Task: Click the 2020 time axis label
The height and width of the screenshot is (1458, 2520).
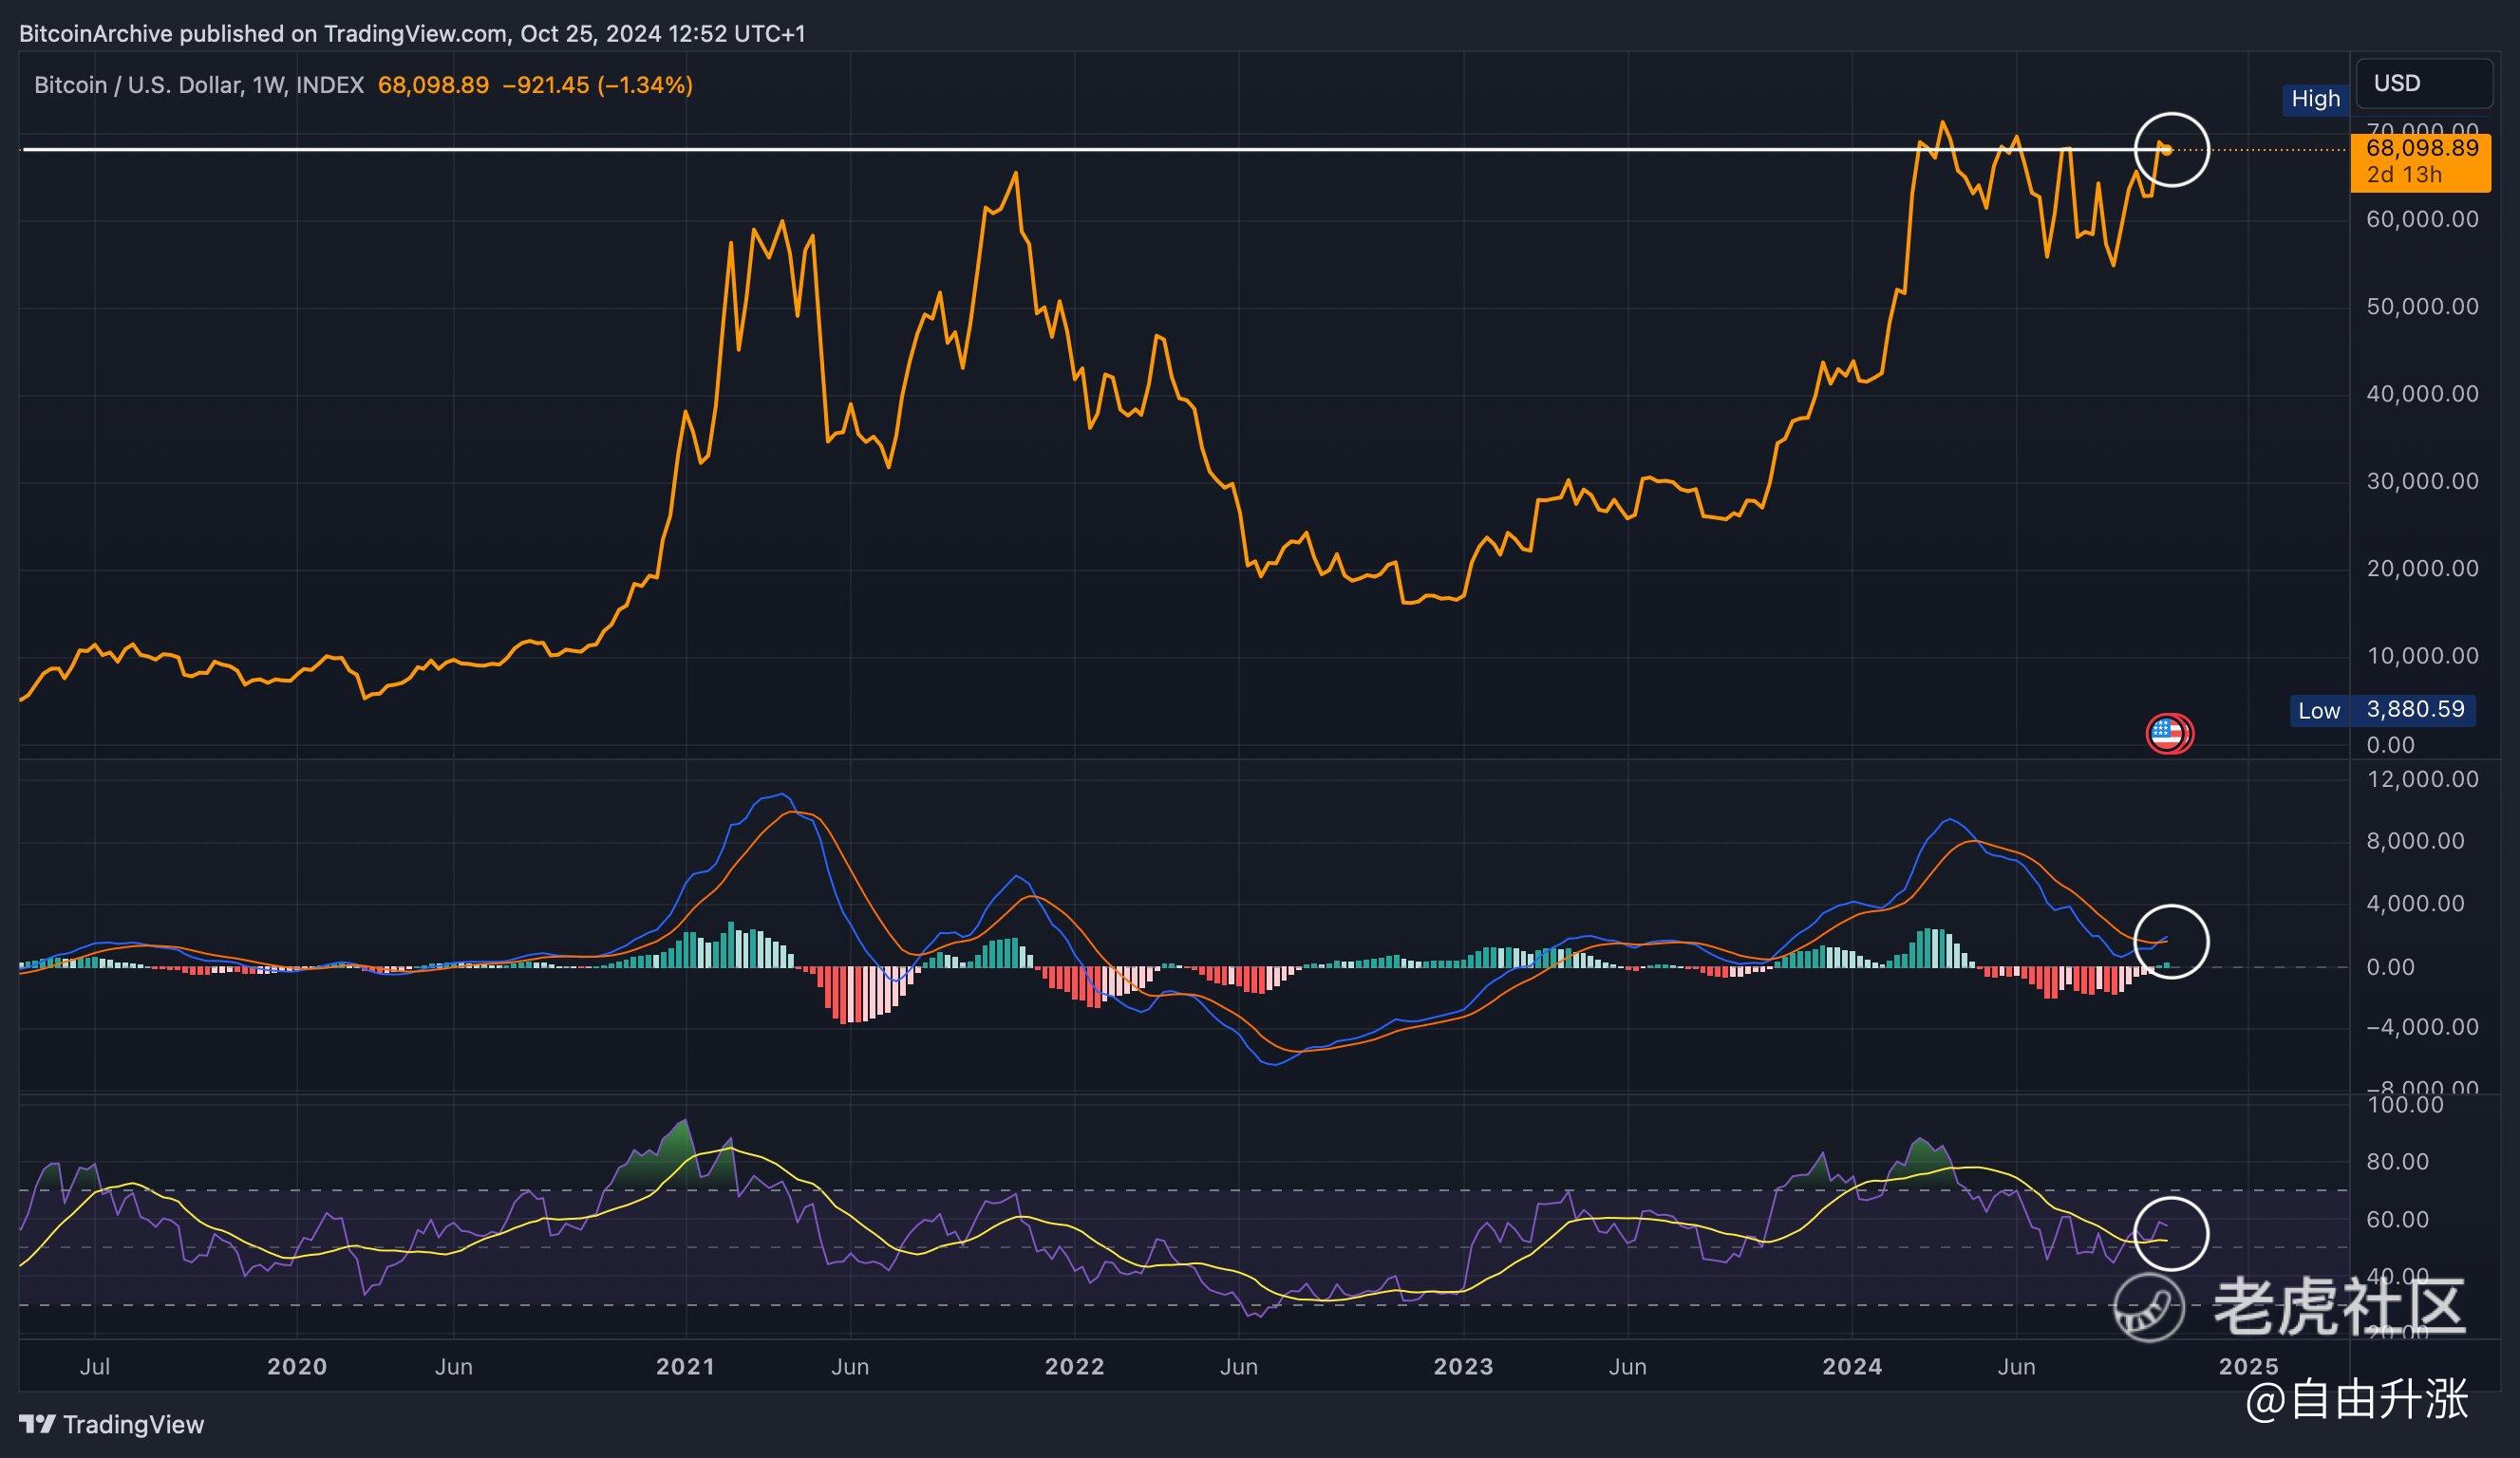Action: coord(297,1366)
